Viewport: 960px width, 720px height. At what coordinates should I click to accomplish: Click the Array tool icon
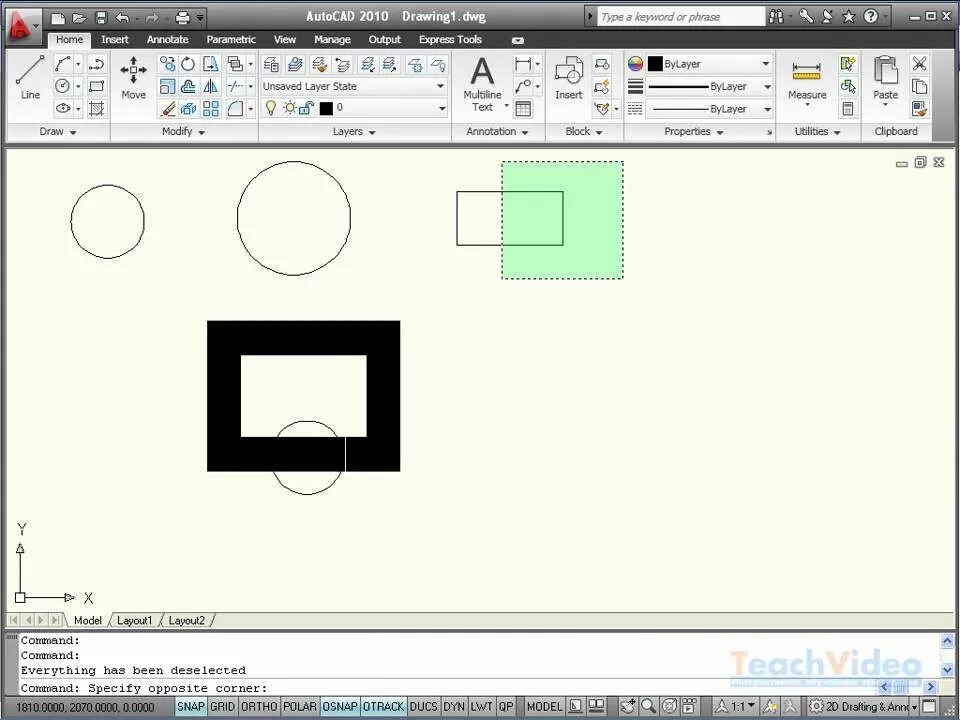pyautogui.click(x=210, y=108)
